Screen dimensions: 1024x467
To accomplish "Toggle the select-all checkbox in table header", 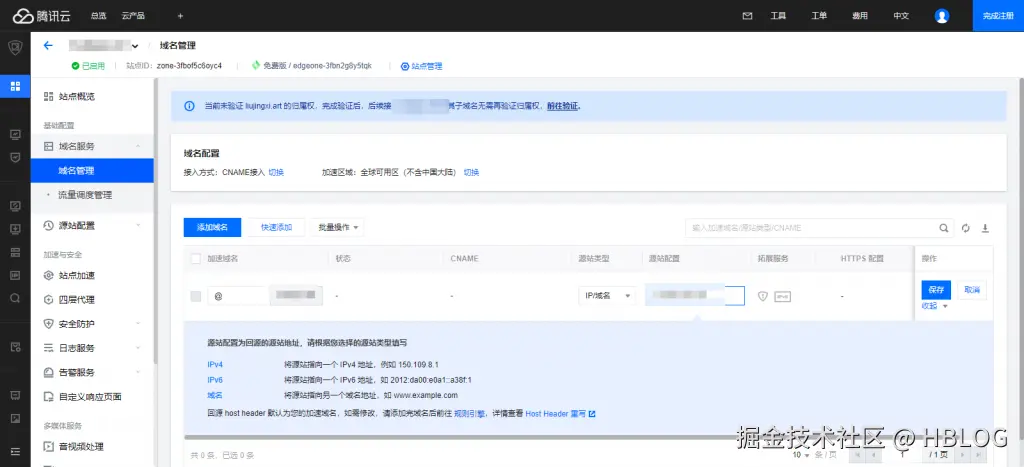I will click(x=195, y=259).
